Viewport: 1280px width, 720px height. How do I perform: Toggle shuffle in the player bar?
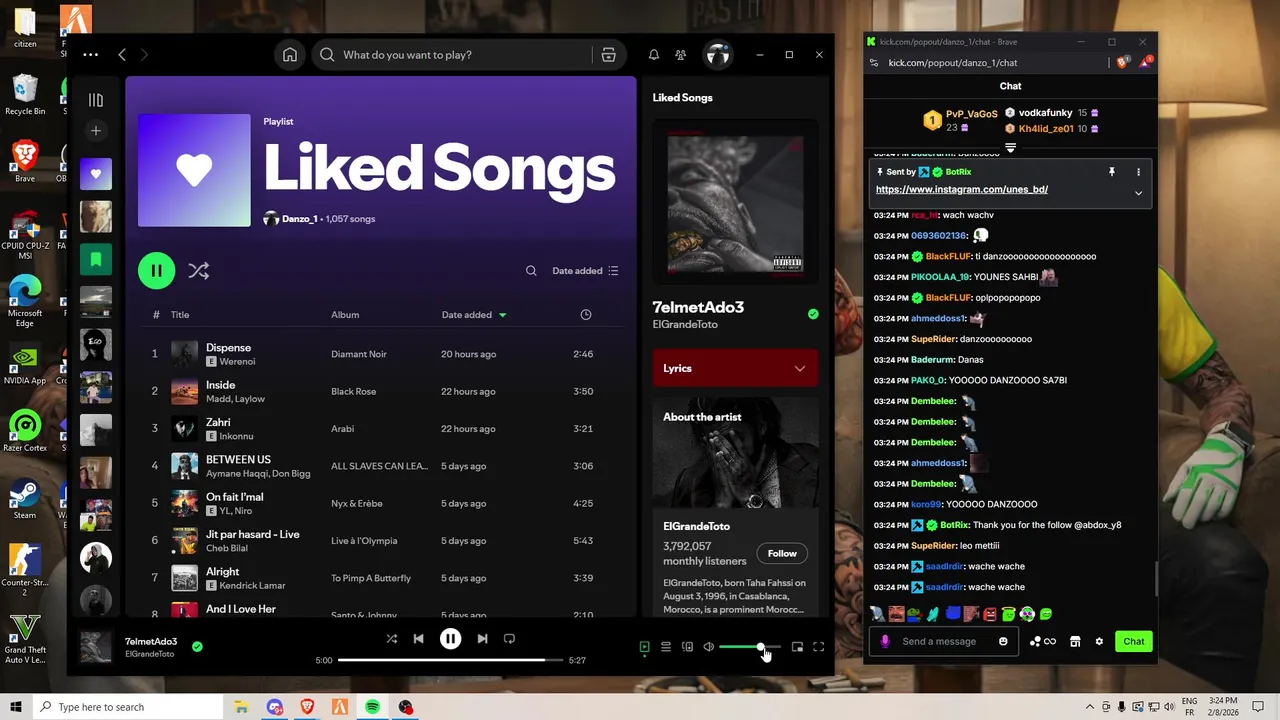(x=391, y=639)
